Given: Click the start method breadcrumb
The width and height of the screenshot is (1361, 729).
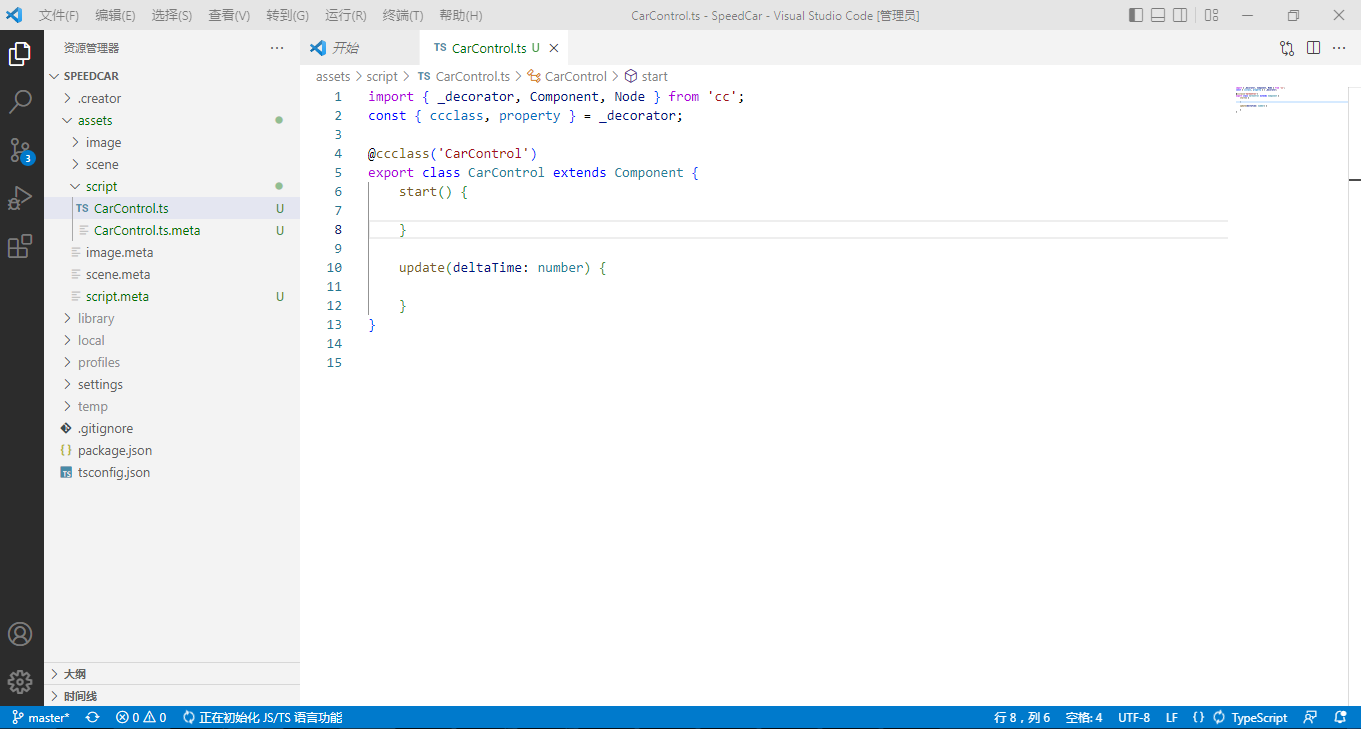Looking at the screenshot, I should (x=646, y=76).
